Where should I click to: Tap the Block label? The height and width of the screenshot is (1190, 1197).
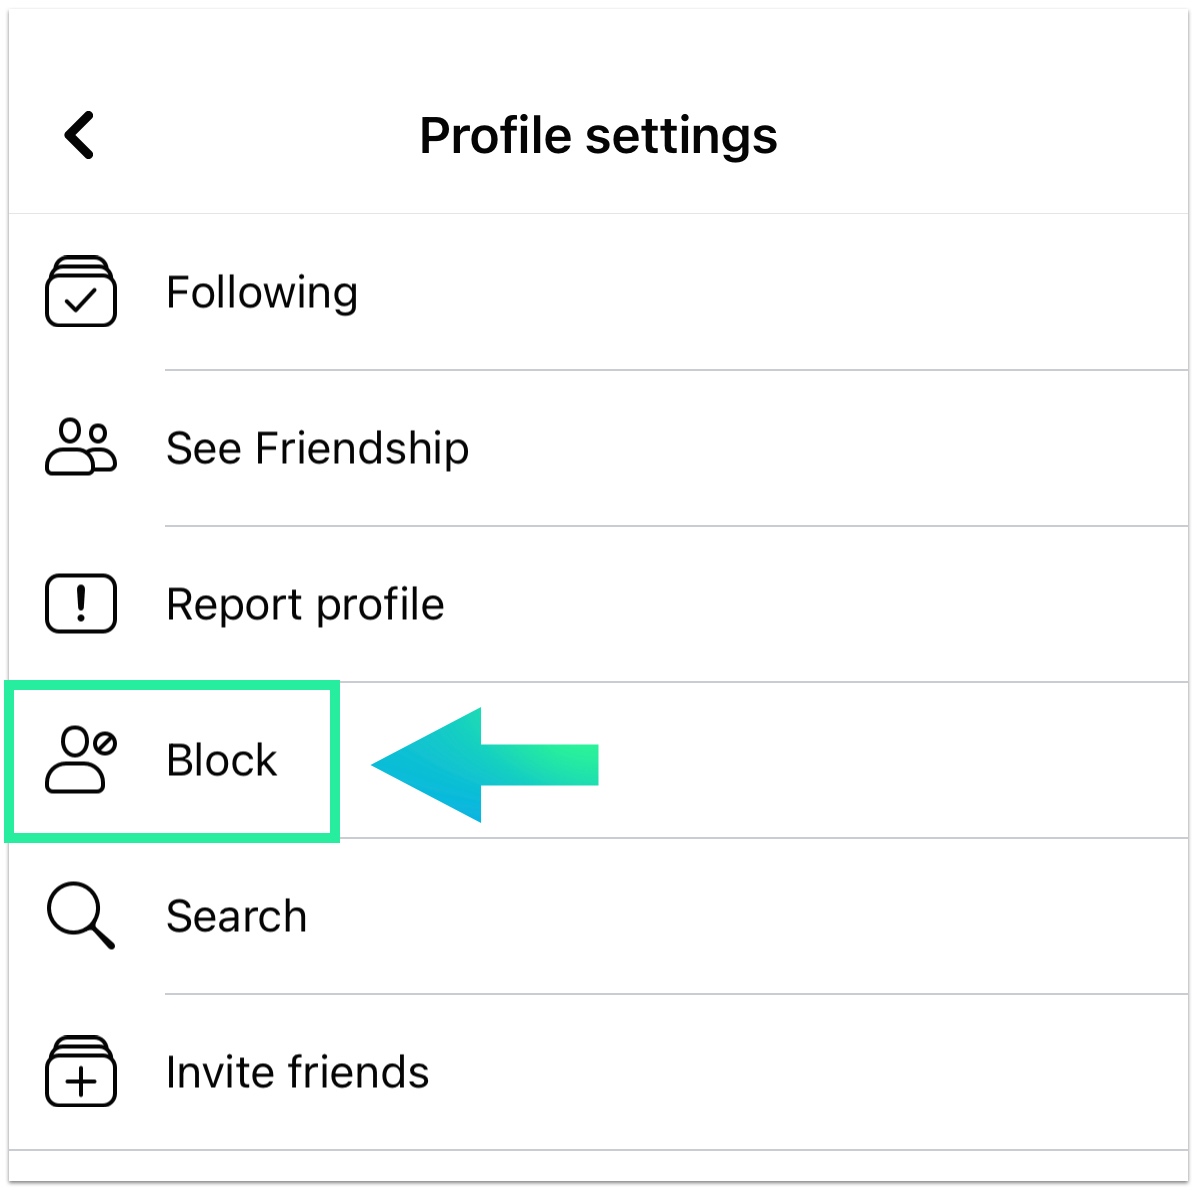coord(221,760)
